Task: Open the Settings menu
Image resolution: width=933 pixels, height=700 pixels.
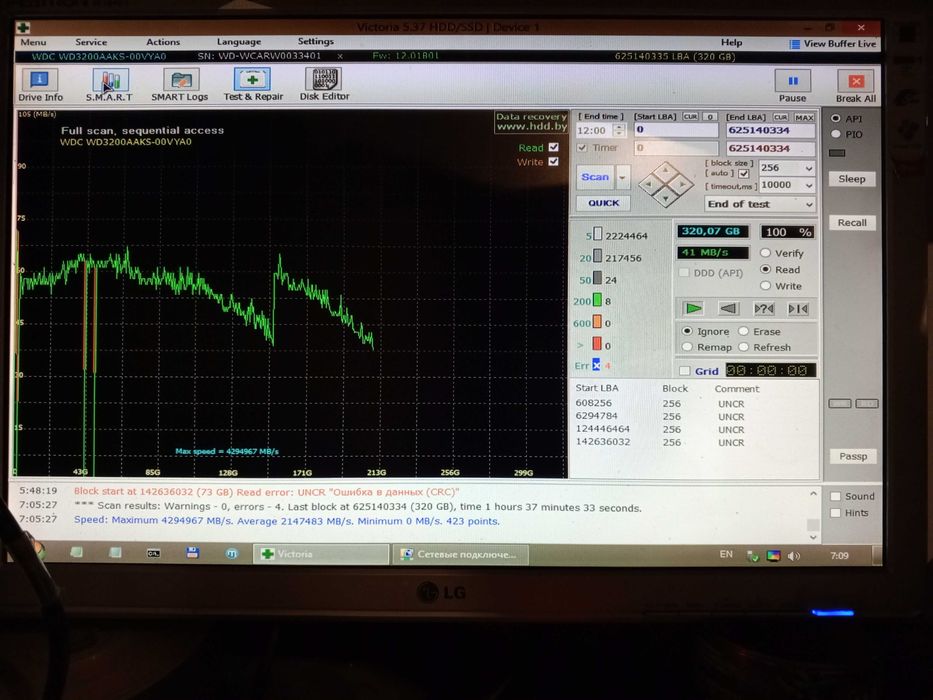Action: 315,41
